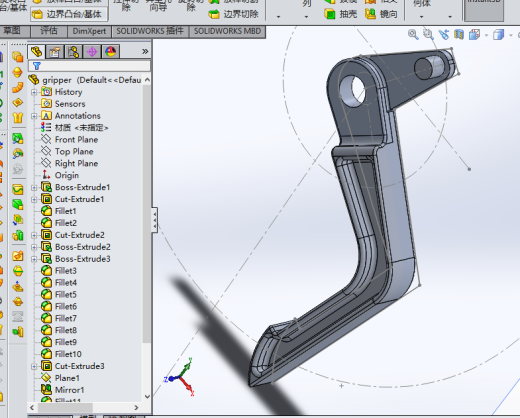Screen dimensions: 520x418
Task: Click the Display Style cube icon
Action: 498,34
